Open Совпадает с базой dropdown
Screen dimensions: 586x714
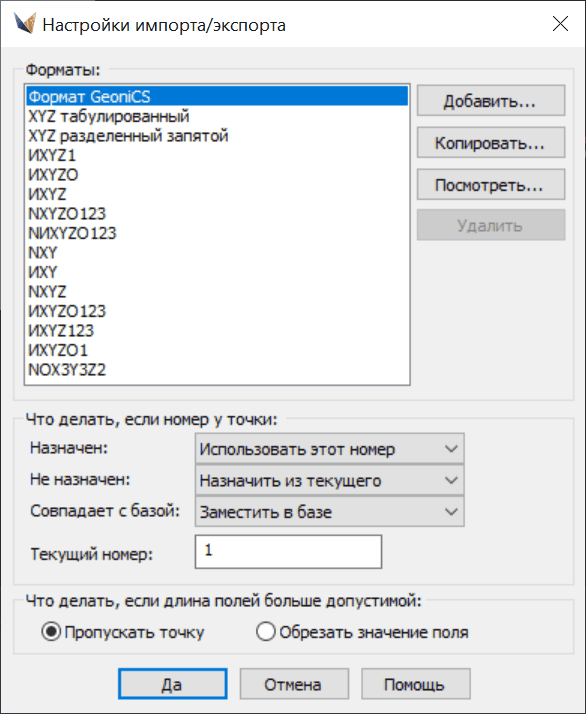tap(330, 512)
